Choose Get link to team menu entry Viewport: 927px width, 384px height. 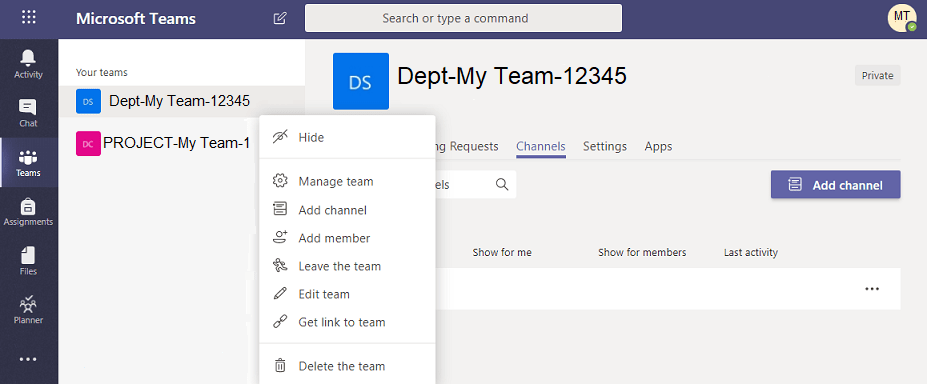(348, 322)
